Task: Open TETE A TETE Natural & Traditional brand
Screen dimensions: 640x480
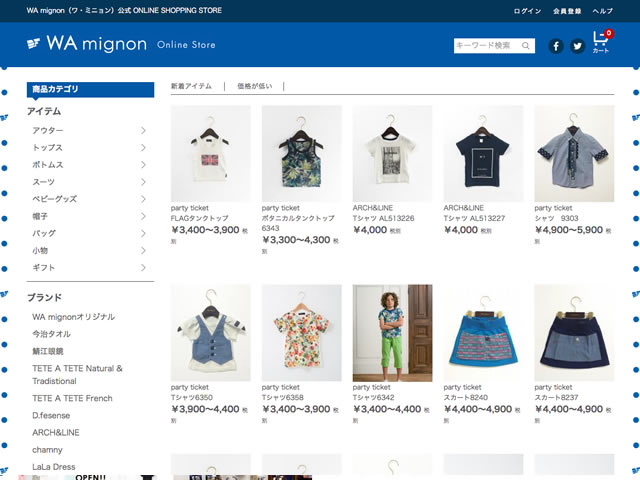Action: [78, 375]
